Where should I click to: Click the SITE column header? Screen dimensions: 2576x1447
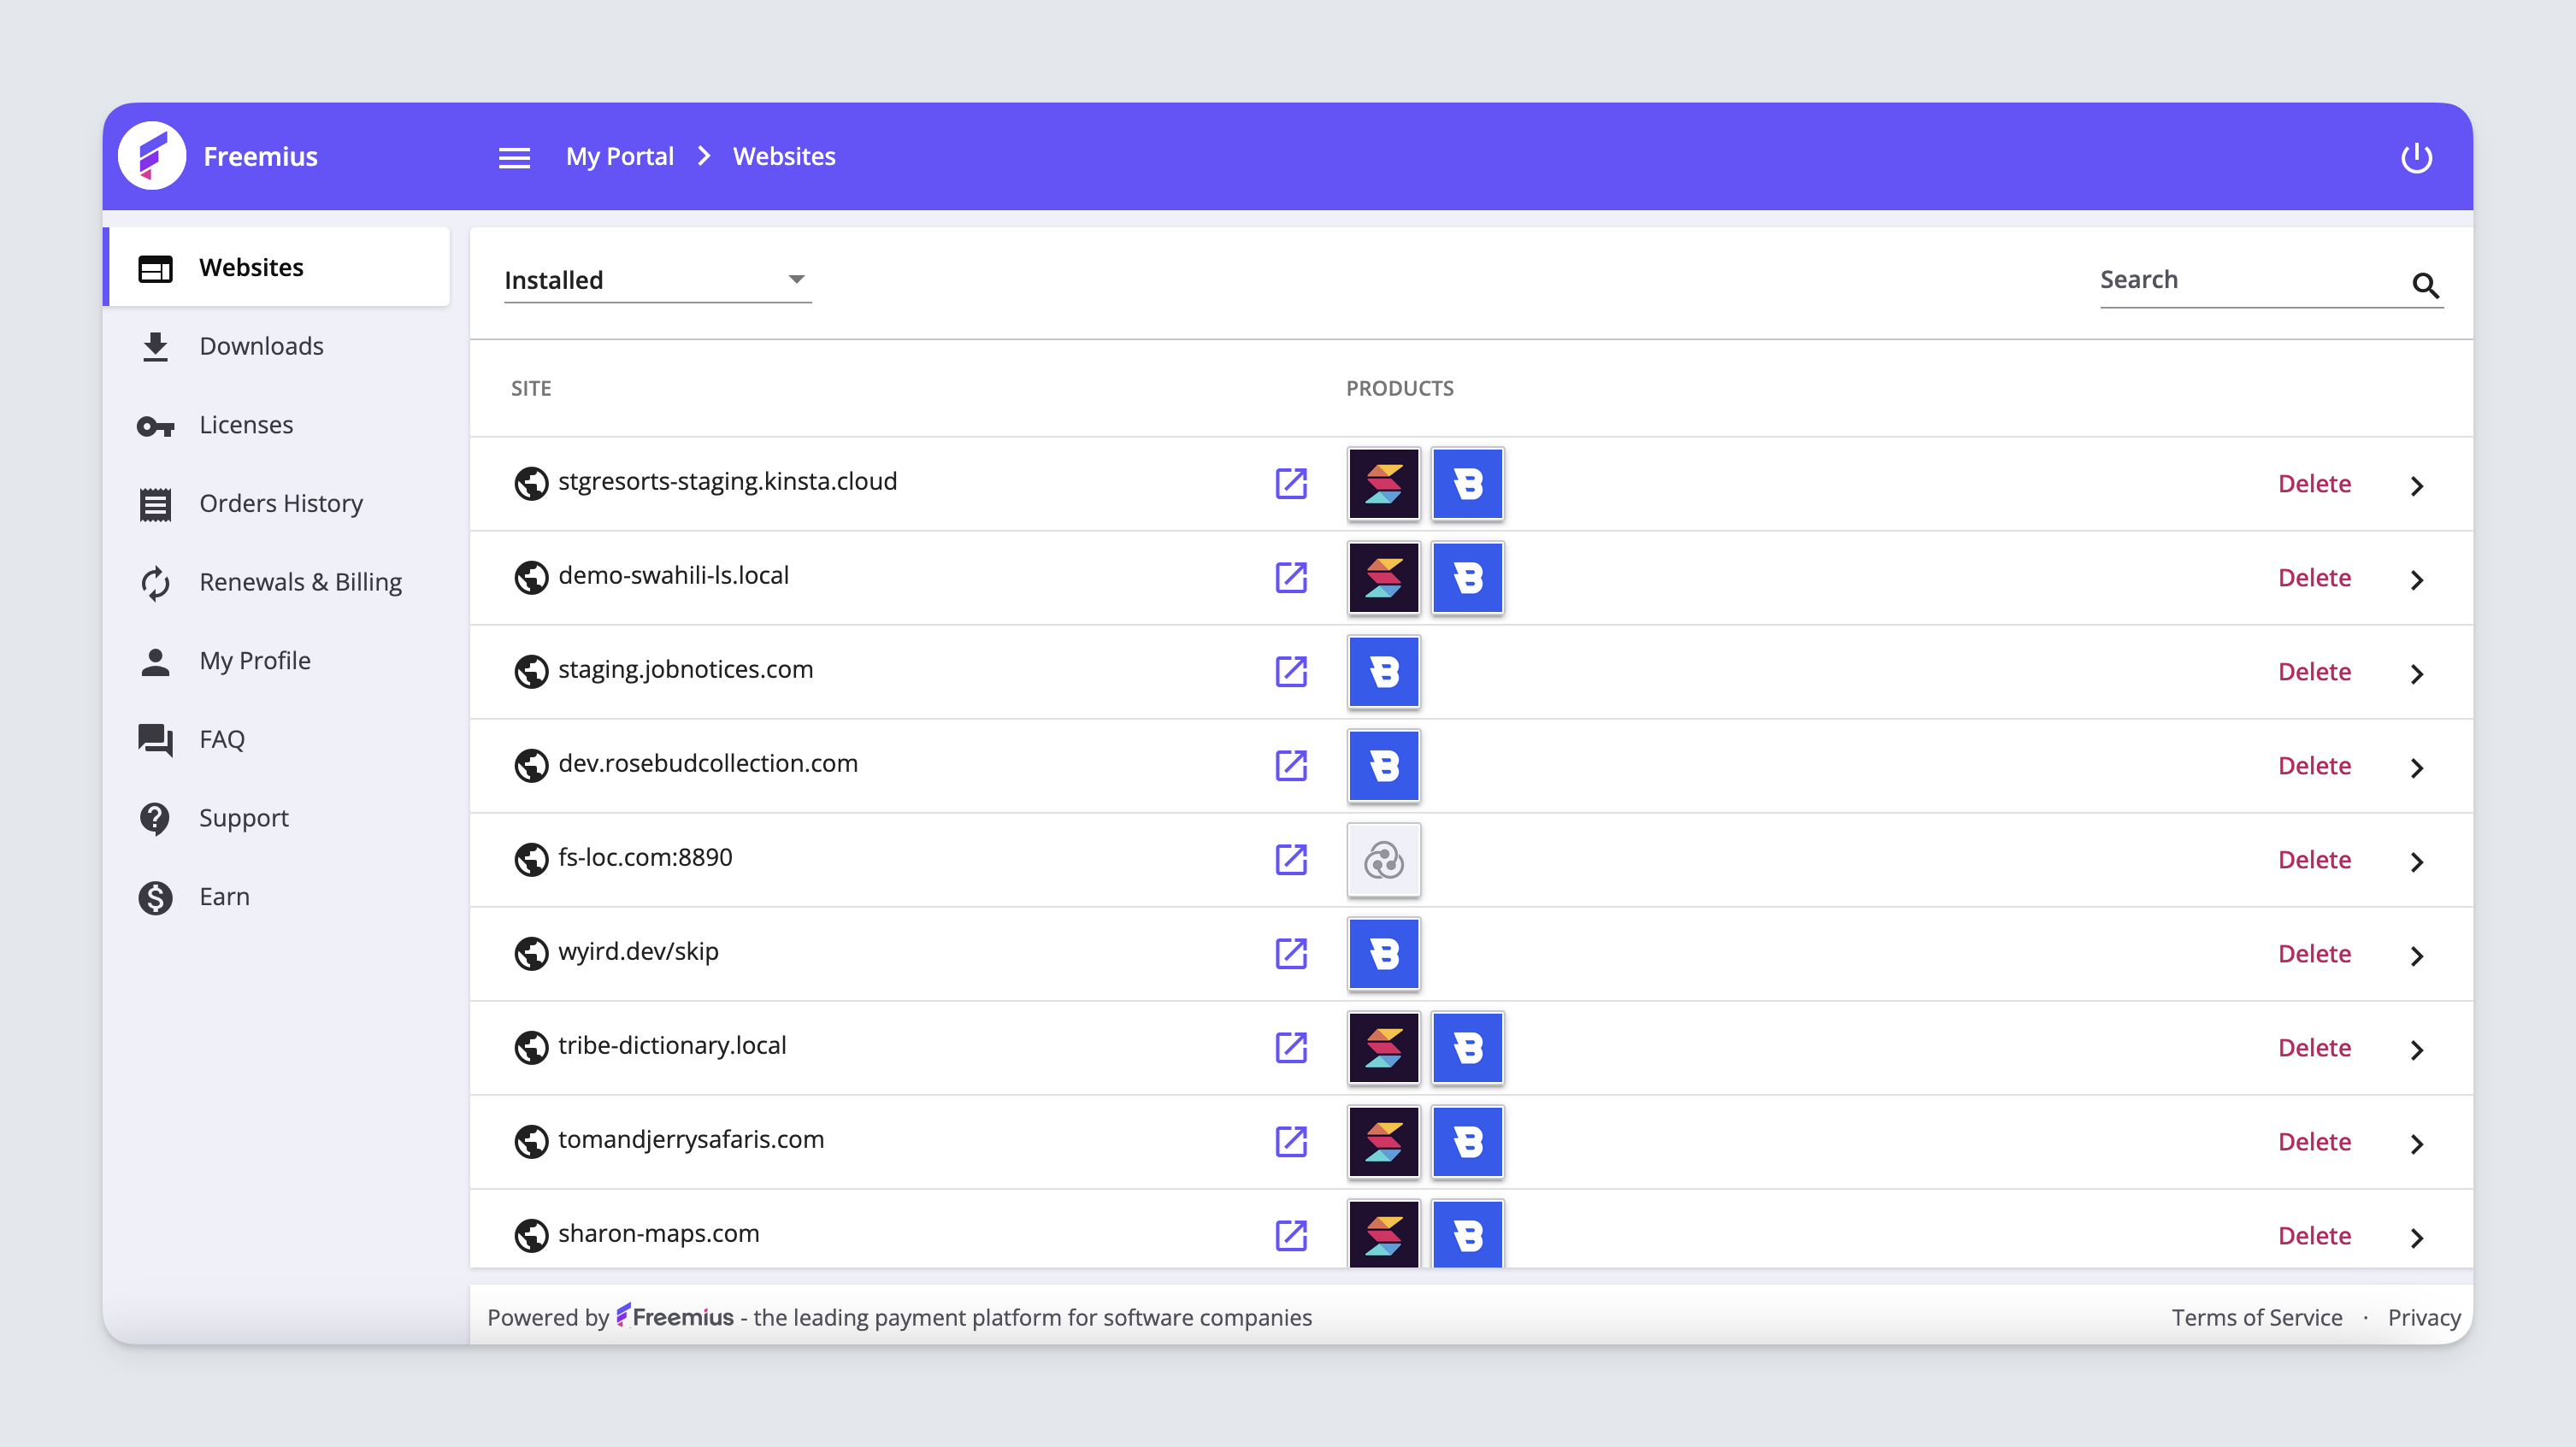(x=531, y=388)
